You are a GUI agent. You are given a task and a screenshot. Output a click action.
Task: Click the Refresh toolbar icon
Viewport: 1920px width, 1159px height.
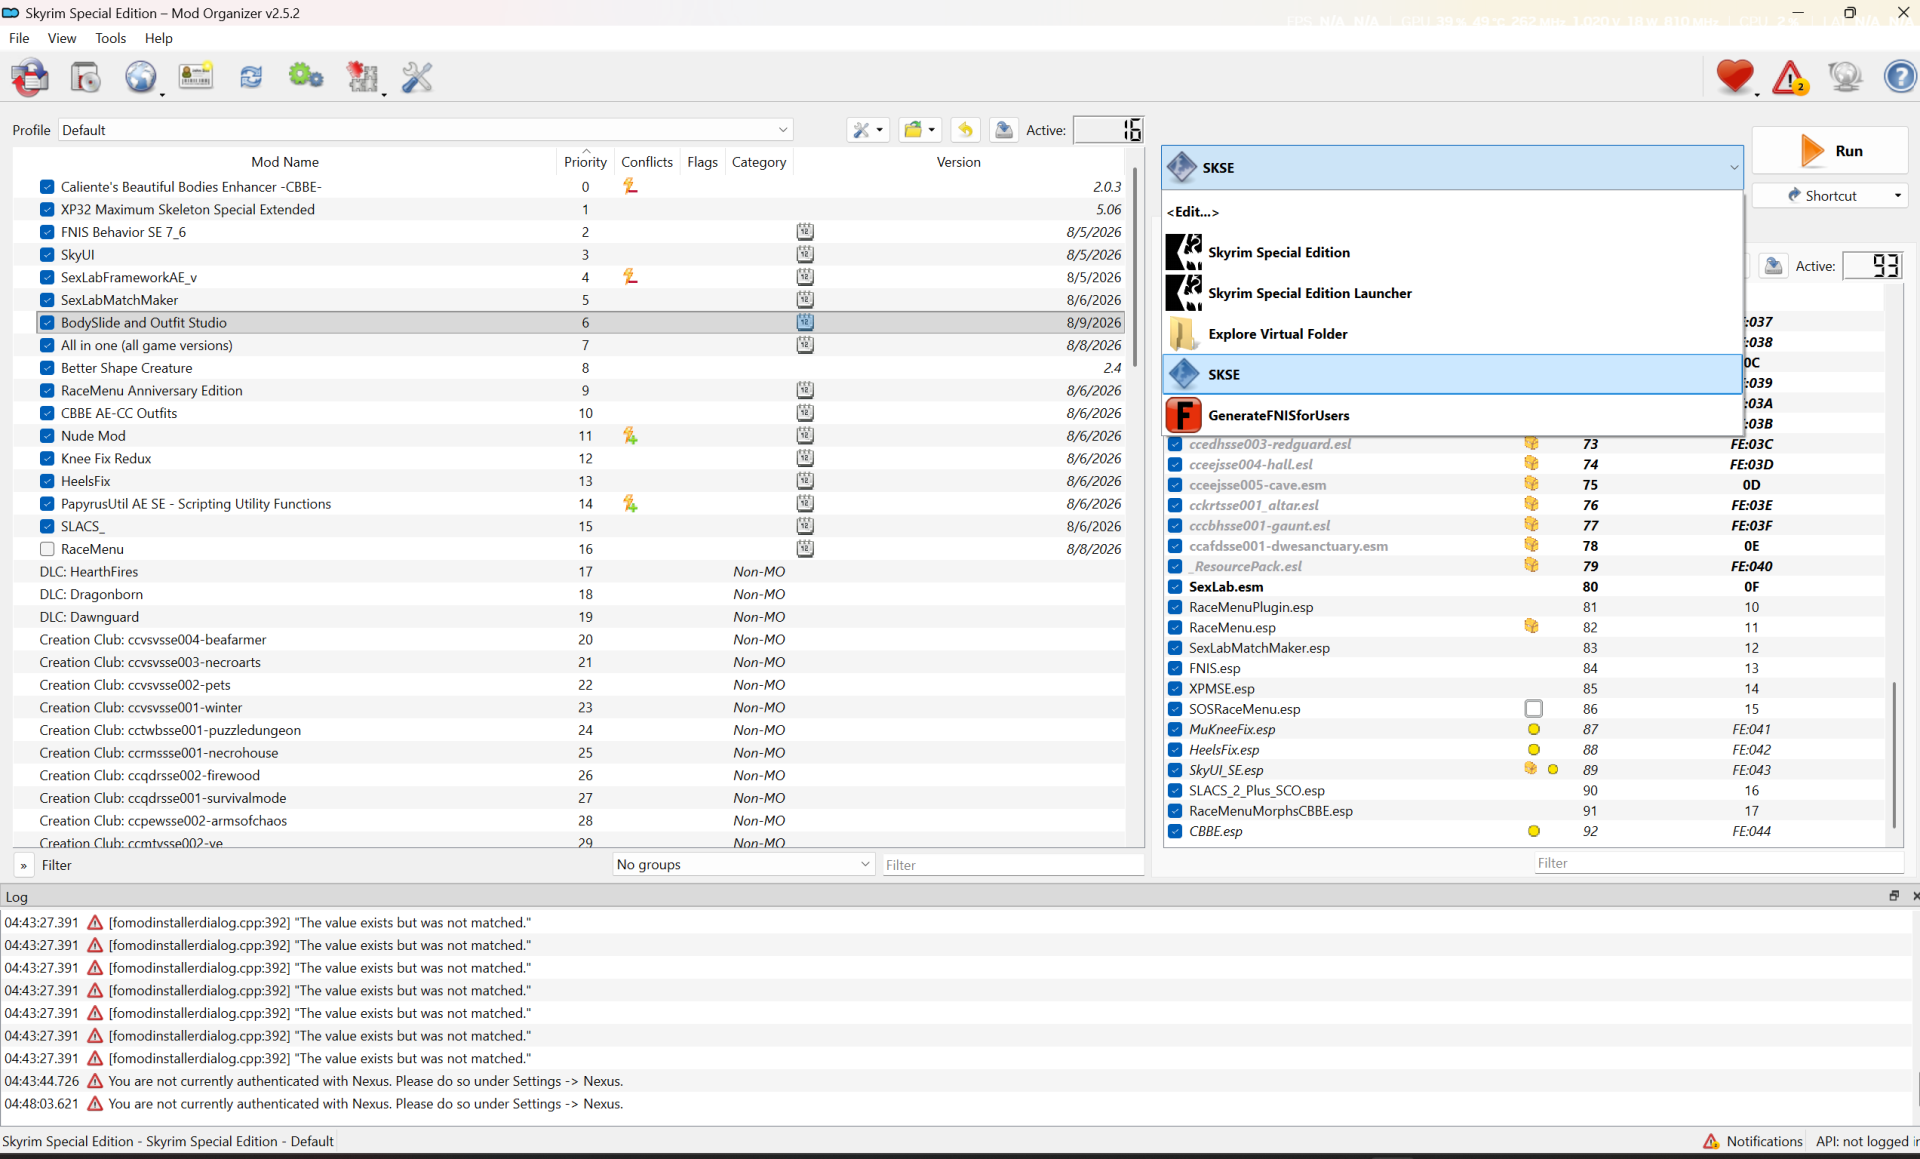251,77
